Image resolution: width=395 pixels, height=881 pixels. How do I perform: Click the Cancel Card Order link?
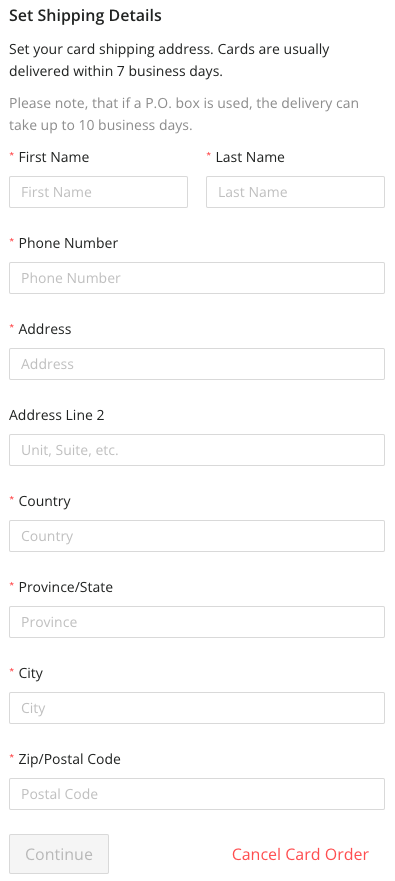pyautogui.click(x=300, y=854)
